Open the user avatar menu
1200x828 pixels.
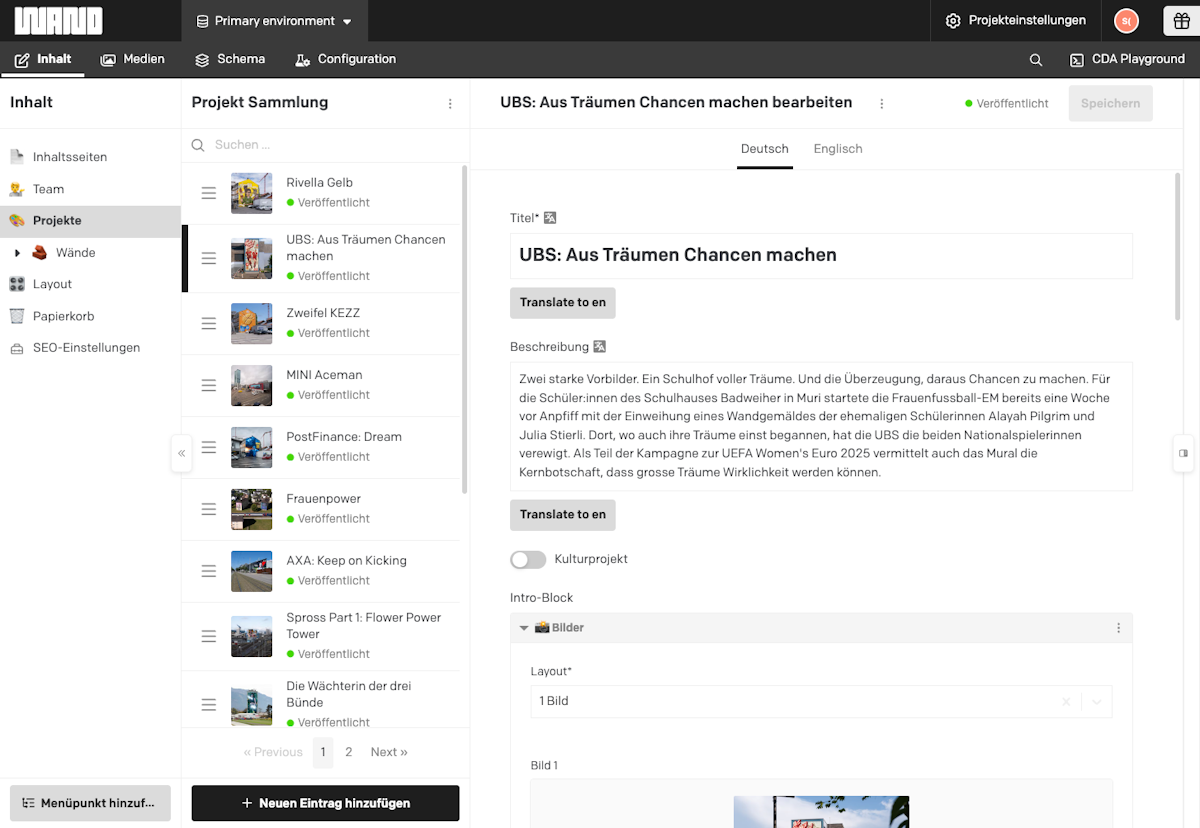1126,21
